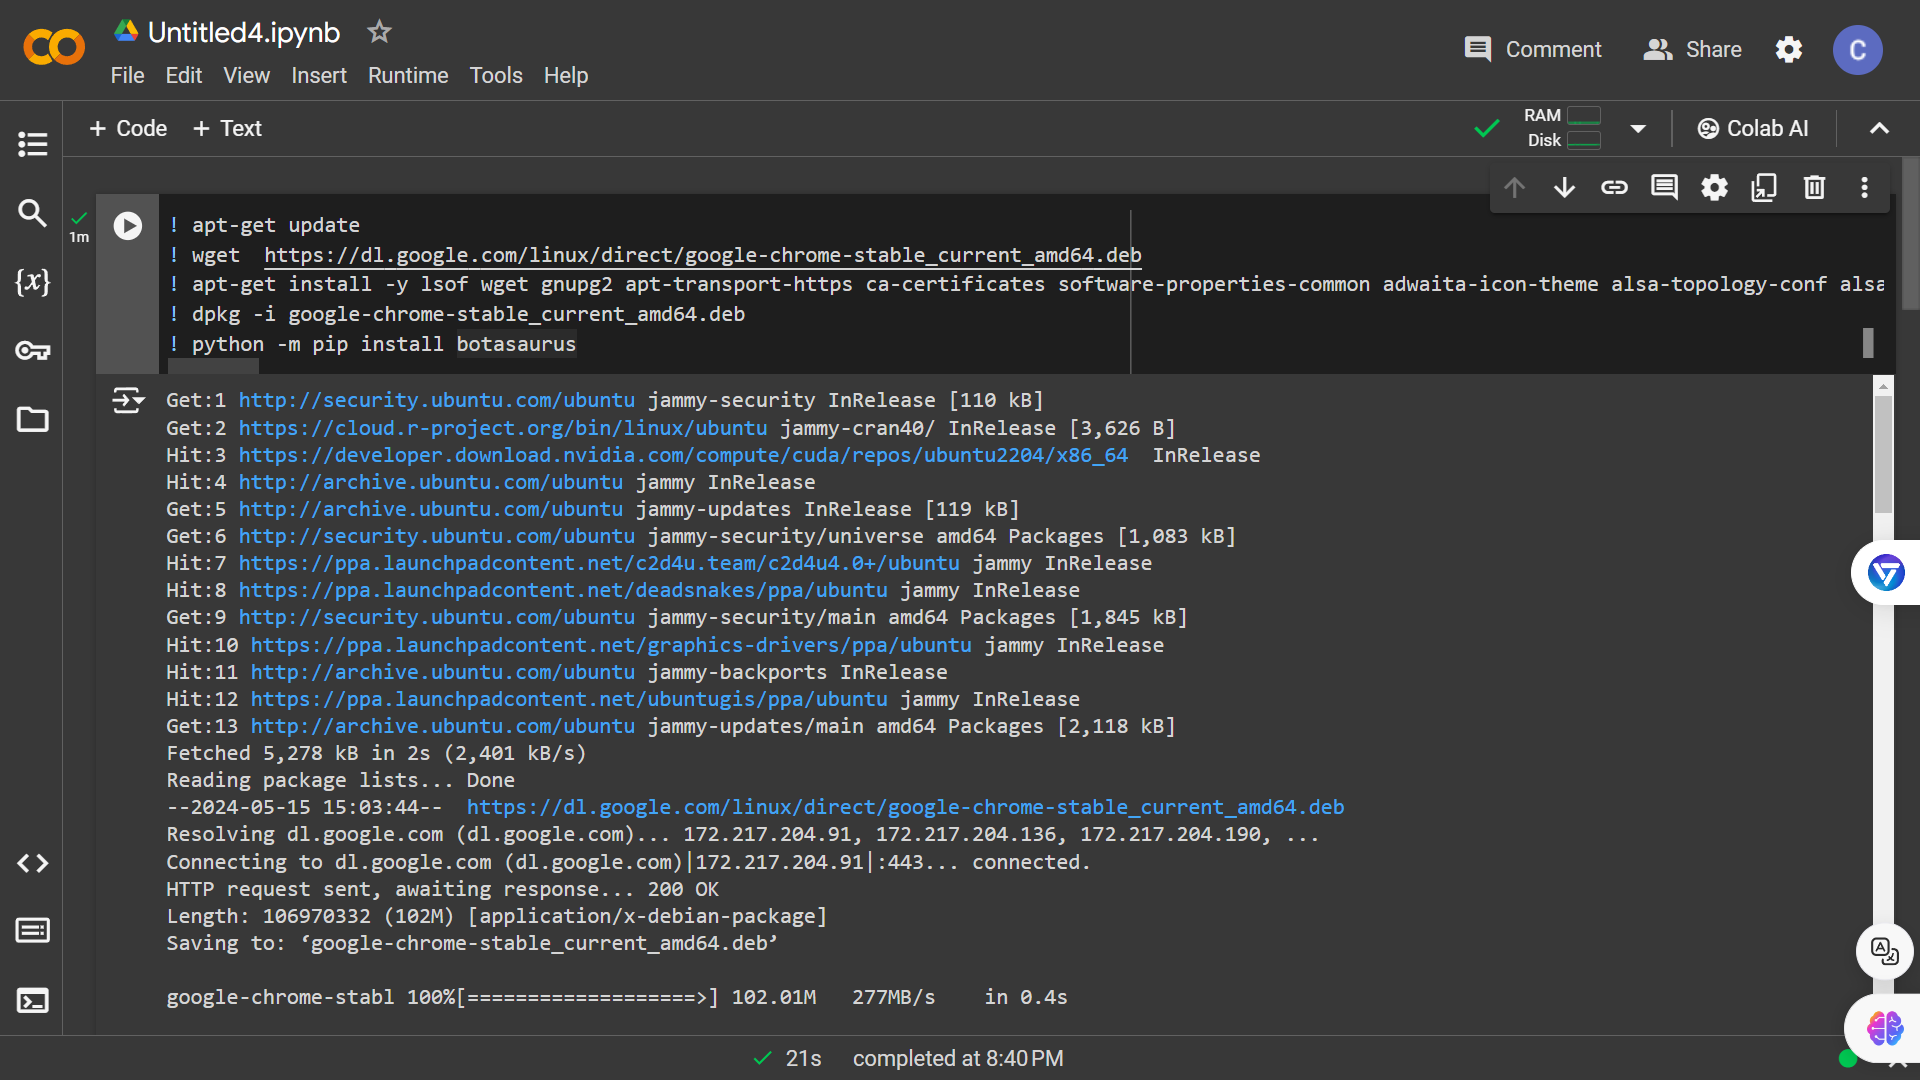
Task: Delete the selected cell
Action: coord(1814,188)
